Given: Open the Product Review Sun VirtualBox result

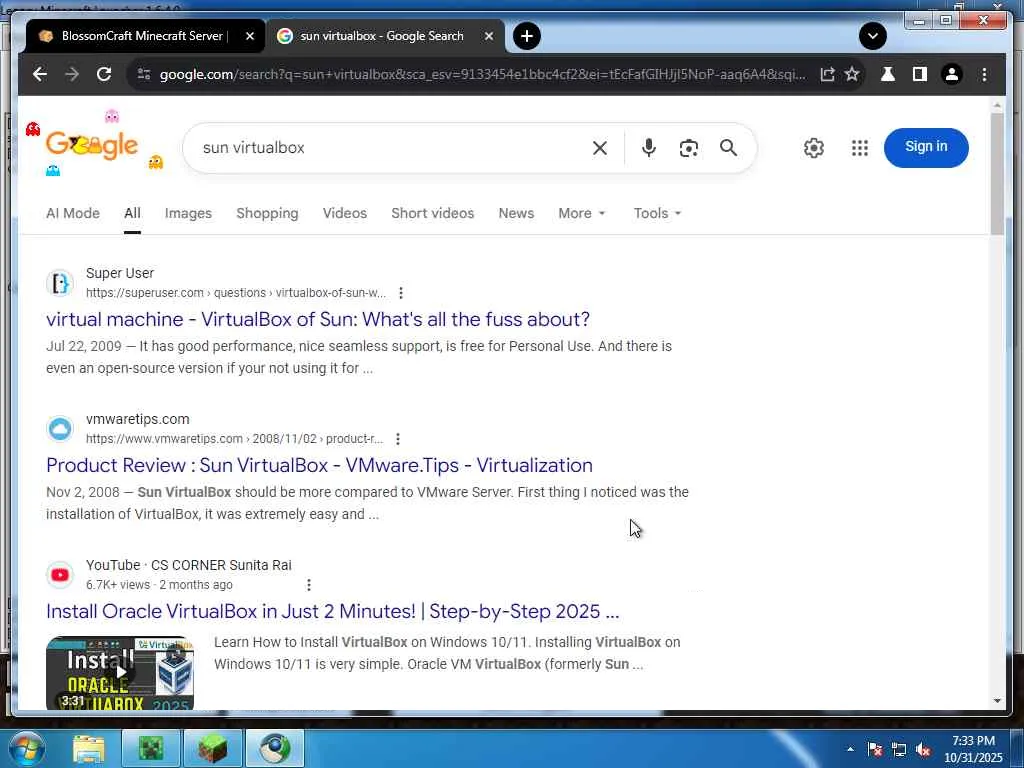Looking at the screenshot, I should click(x=319, y=466).
